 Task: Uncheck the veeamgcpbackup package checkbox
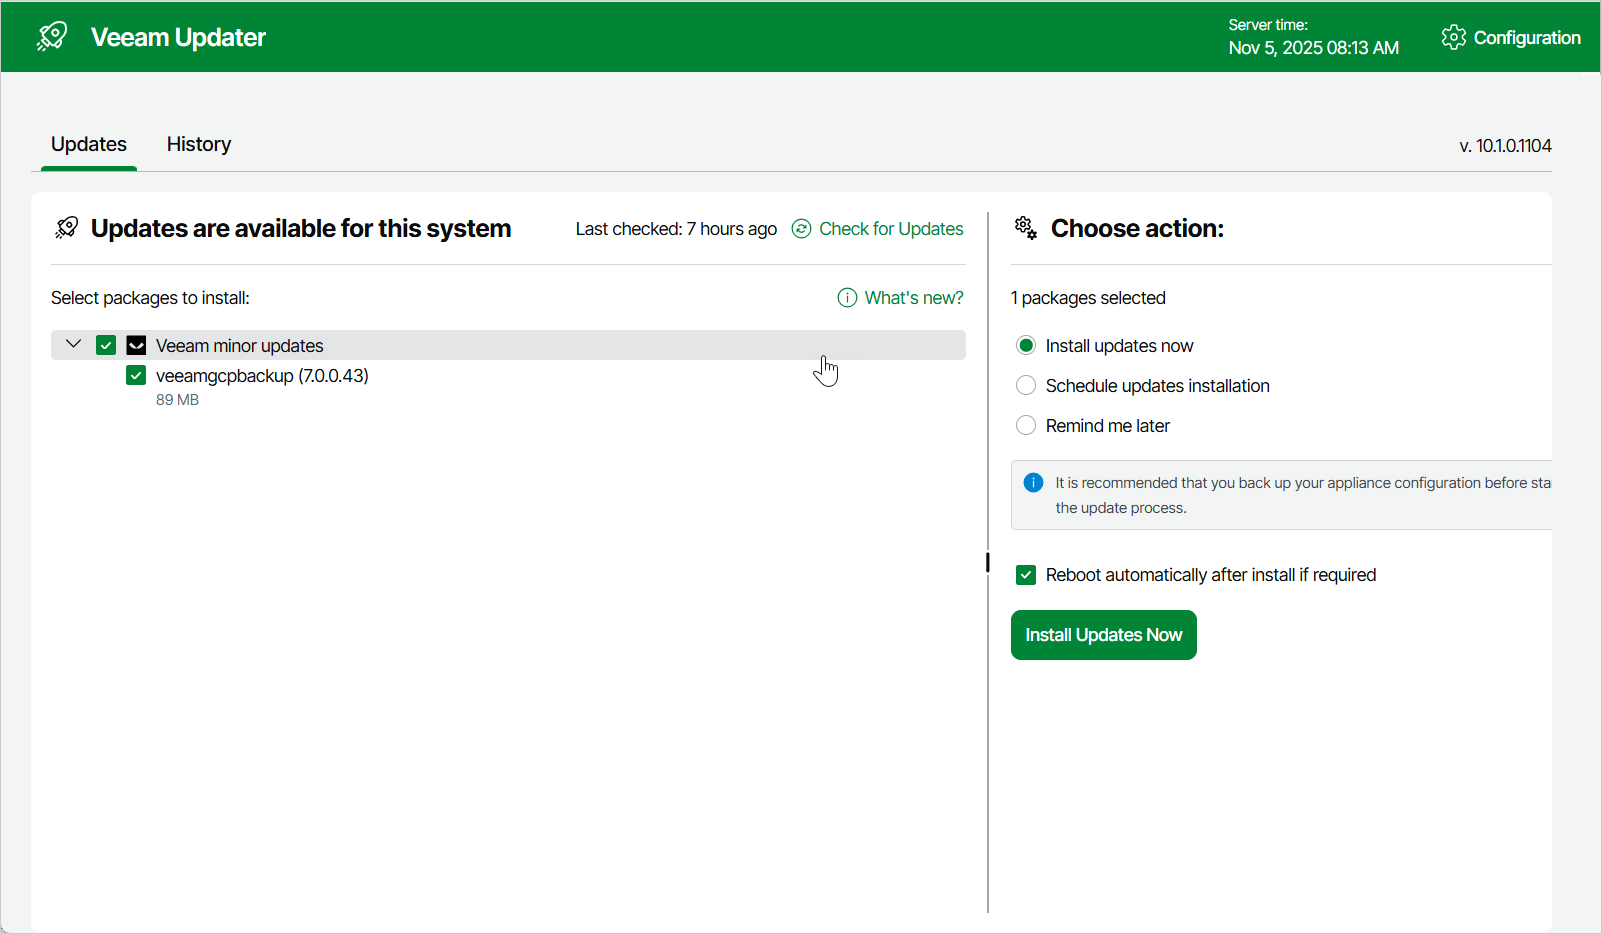136,375
